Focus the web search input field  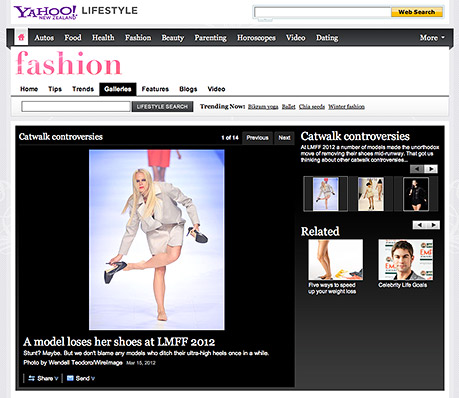[x=322, y=12]
